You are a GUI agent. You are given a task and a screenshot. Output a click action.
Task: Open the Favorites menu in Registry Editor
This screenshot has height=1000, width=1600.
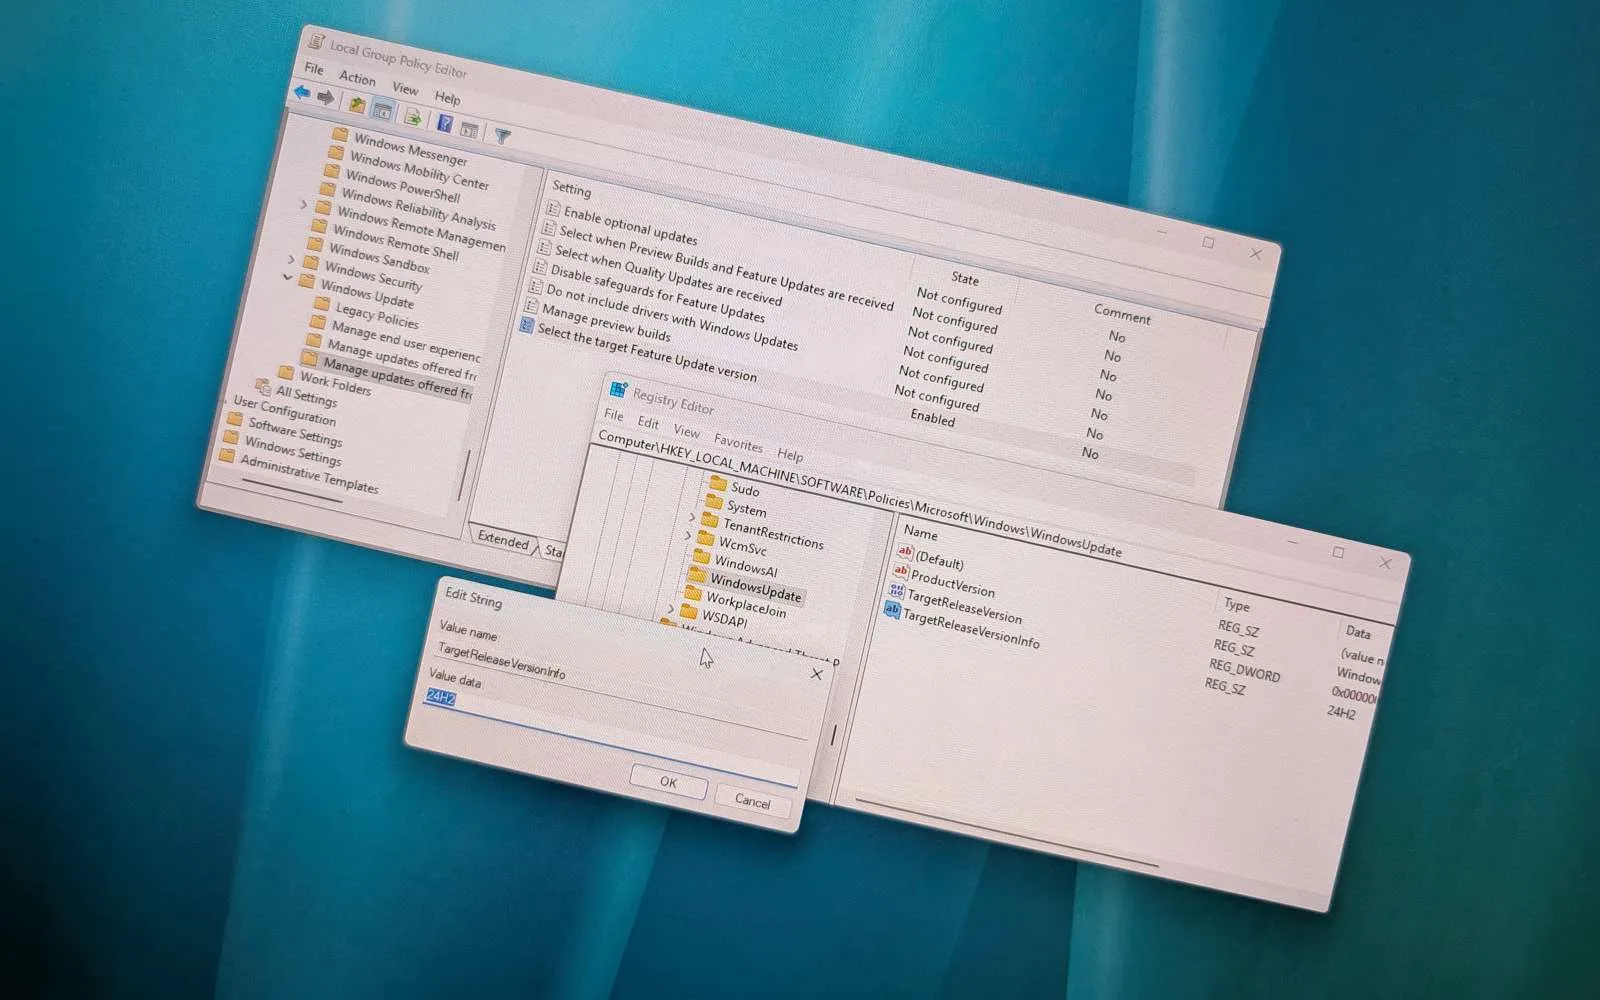click(x=738, y=442)
